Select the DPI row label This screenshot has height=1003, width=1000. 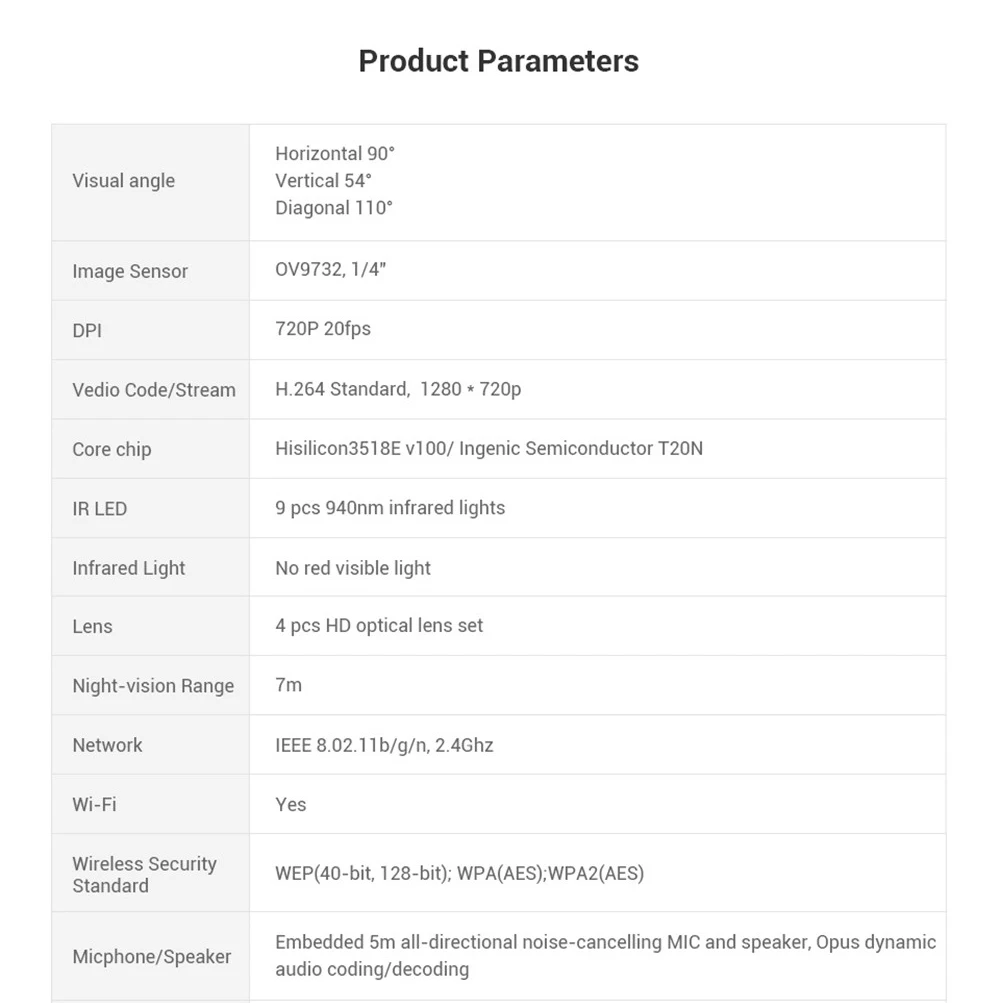click(87, 330)
